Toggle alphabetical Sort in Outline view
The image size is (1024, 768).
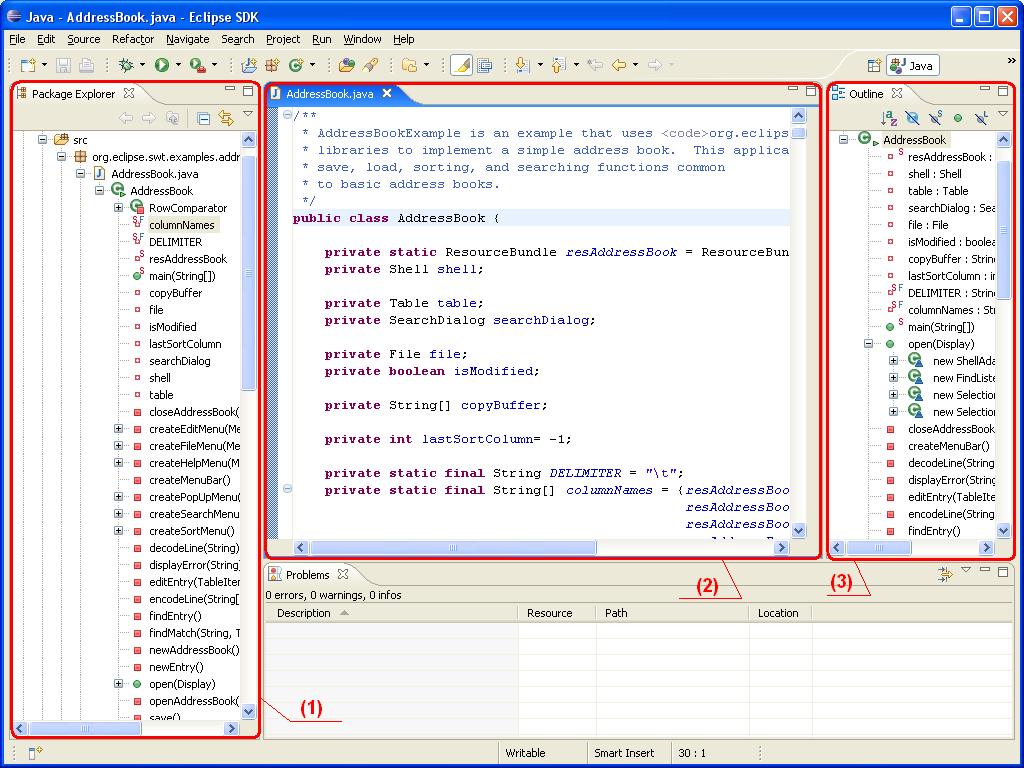889,118
